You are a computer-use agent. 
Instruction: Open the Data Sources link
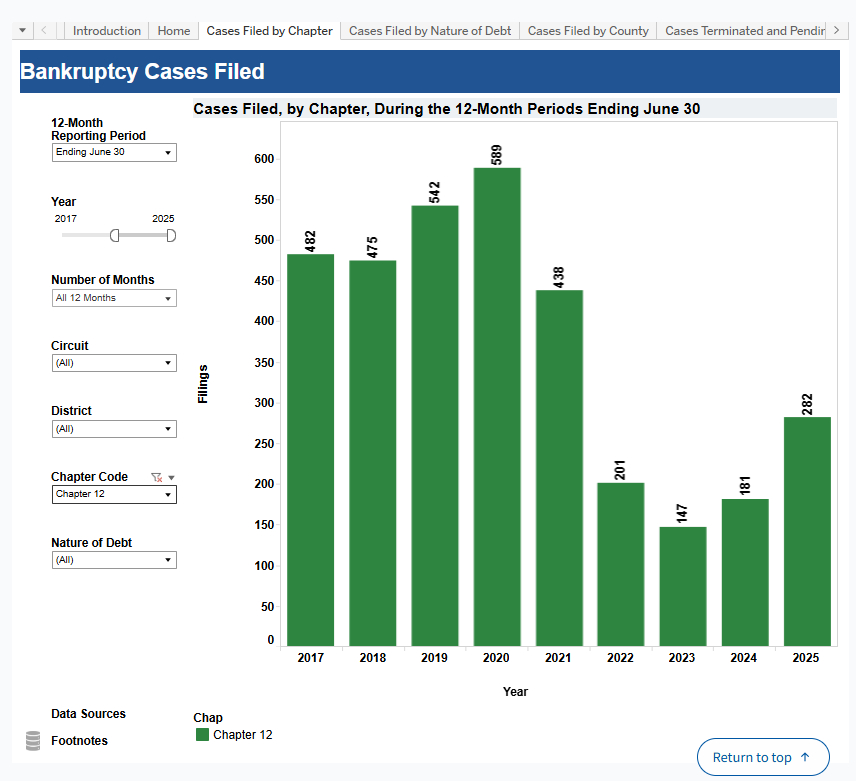[89, 714]
